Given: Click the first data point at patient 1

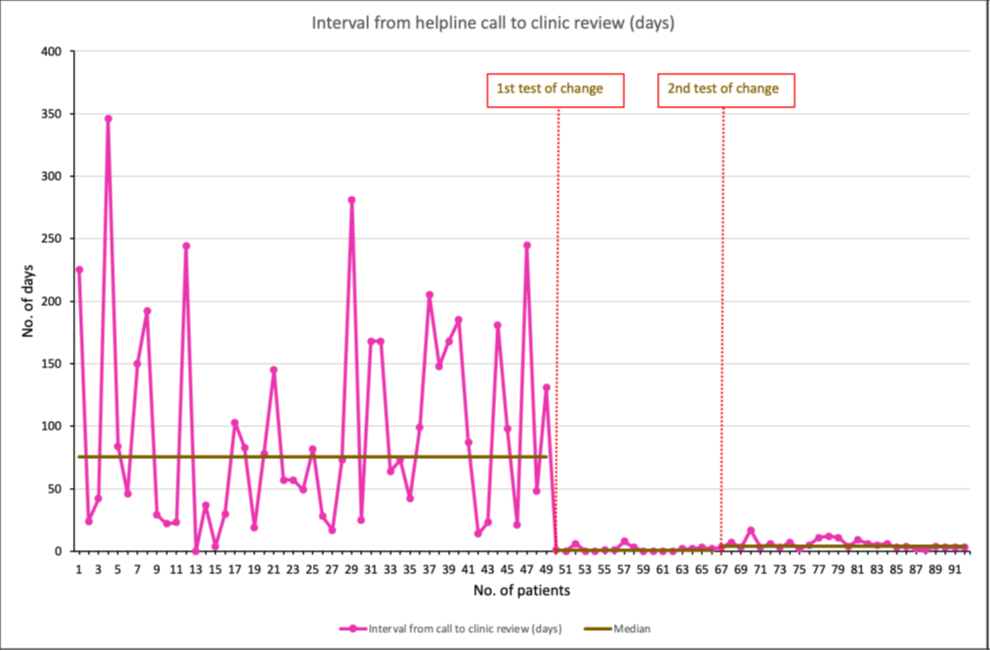Looking at the screenshot, I should [x=79, y=269].
